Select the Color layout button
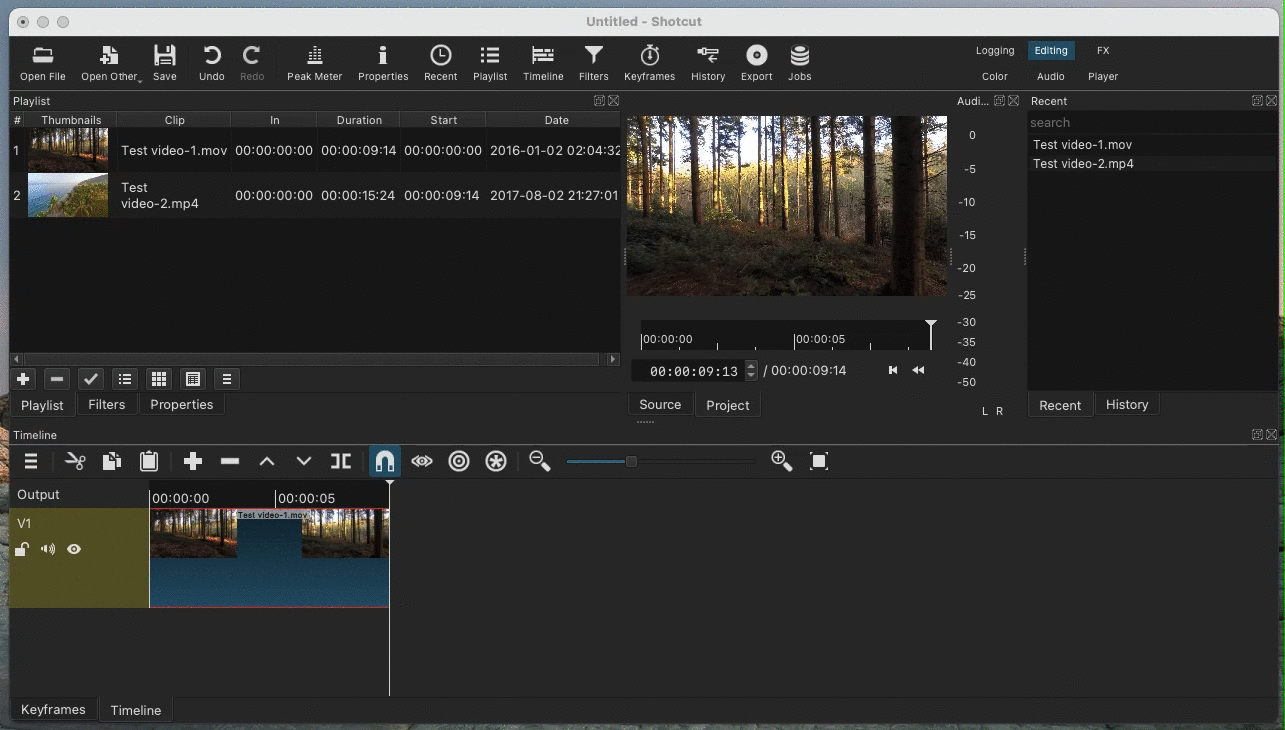Image resolution: width=1285 pixels, height=730 pixels. 994,76
